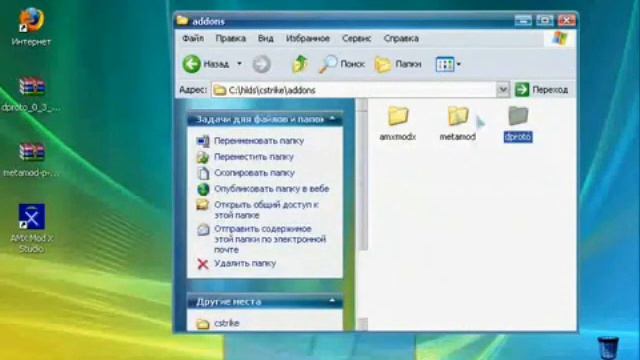This screenshot has height=360, width=640.
Task: Click the red X delete icon
Action: coord(203,264)
